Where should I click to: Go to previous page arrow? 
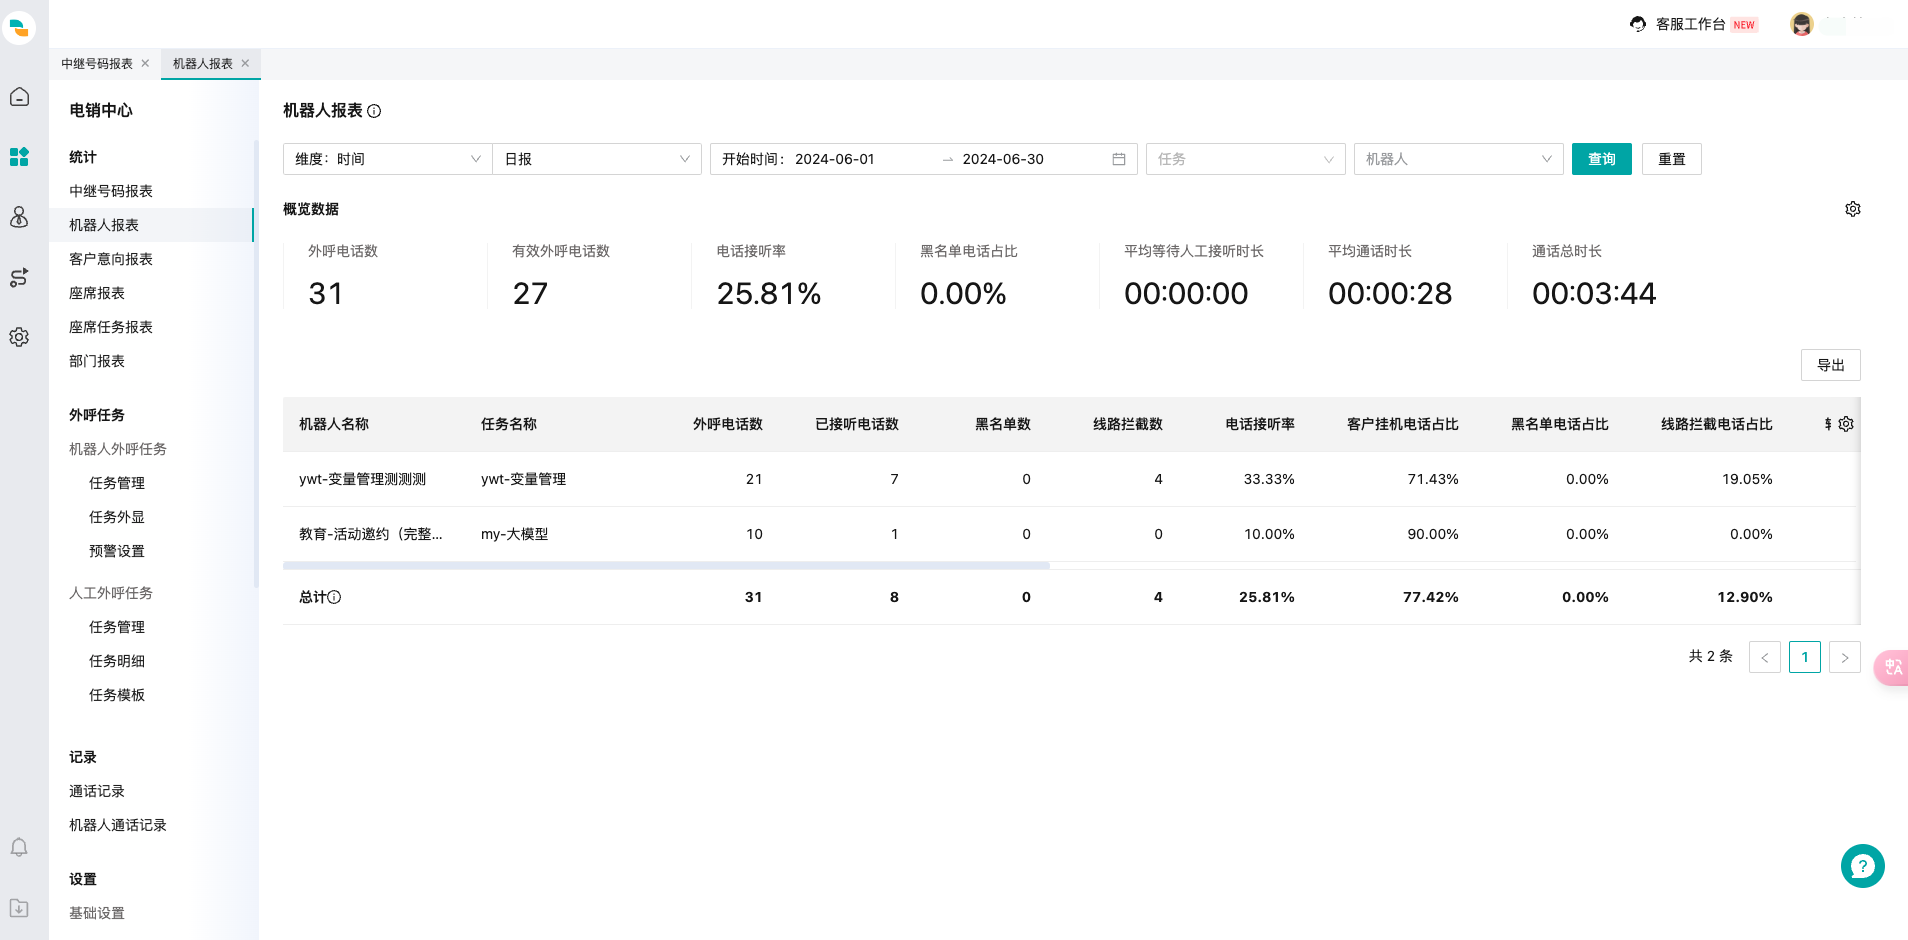click(1765, 657)
